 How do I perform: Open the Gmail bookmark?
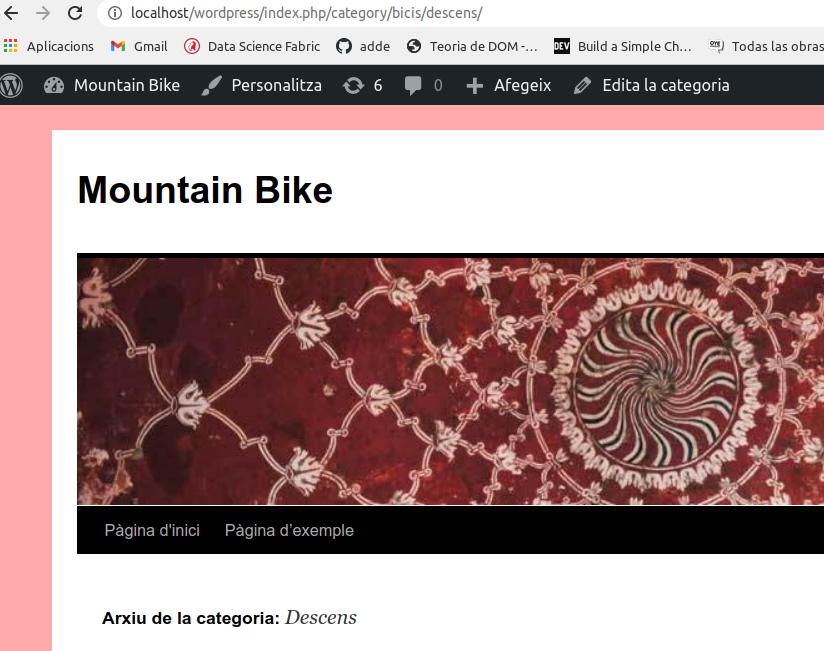139,46
